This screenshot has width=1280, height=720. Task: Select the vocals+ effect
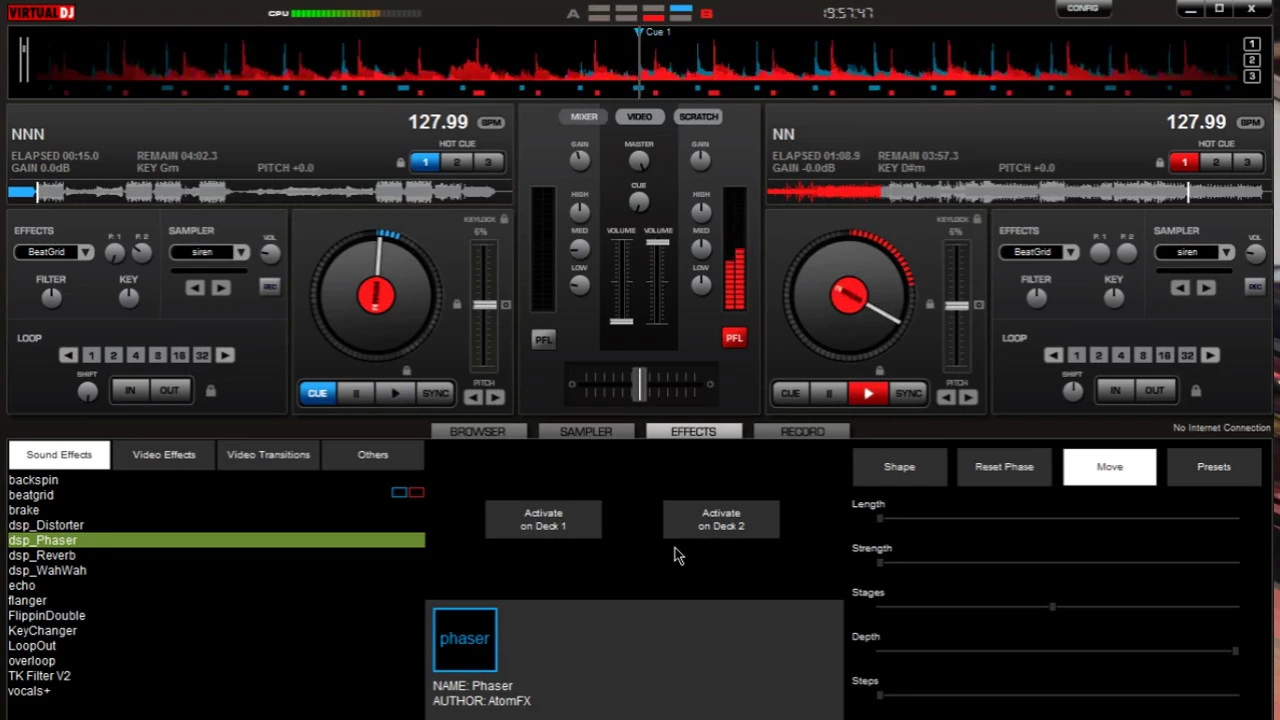tap(29, 691)
